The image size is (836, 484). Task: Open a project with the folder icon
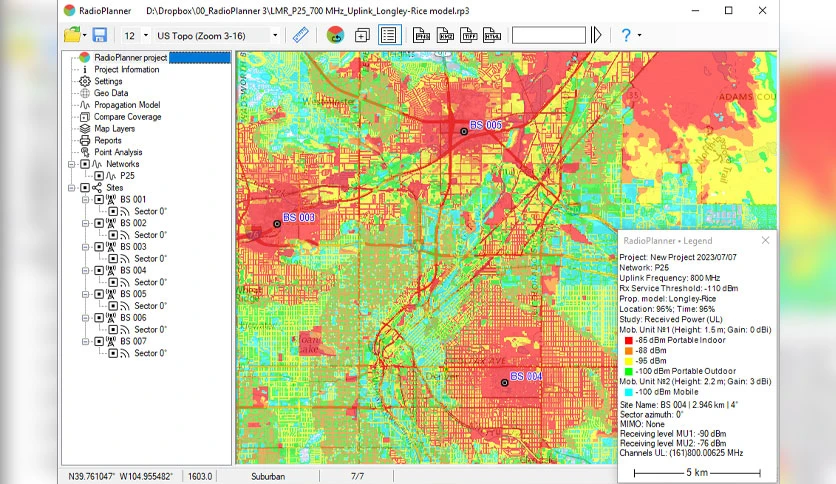pos(72,35)
